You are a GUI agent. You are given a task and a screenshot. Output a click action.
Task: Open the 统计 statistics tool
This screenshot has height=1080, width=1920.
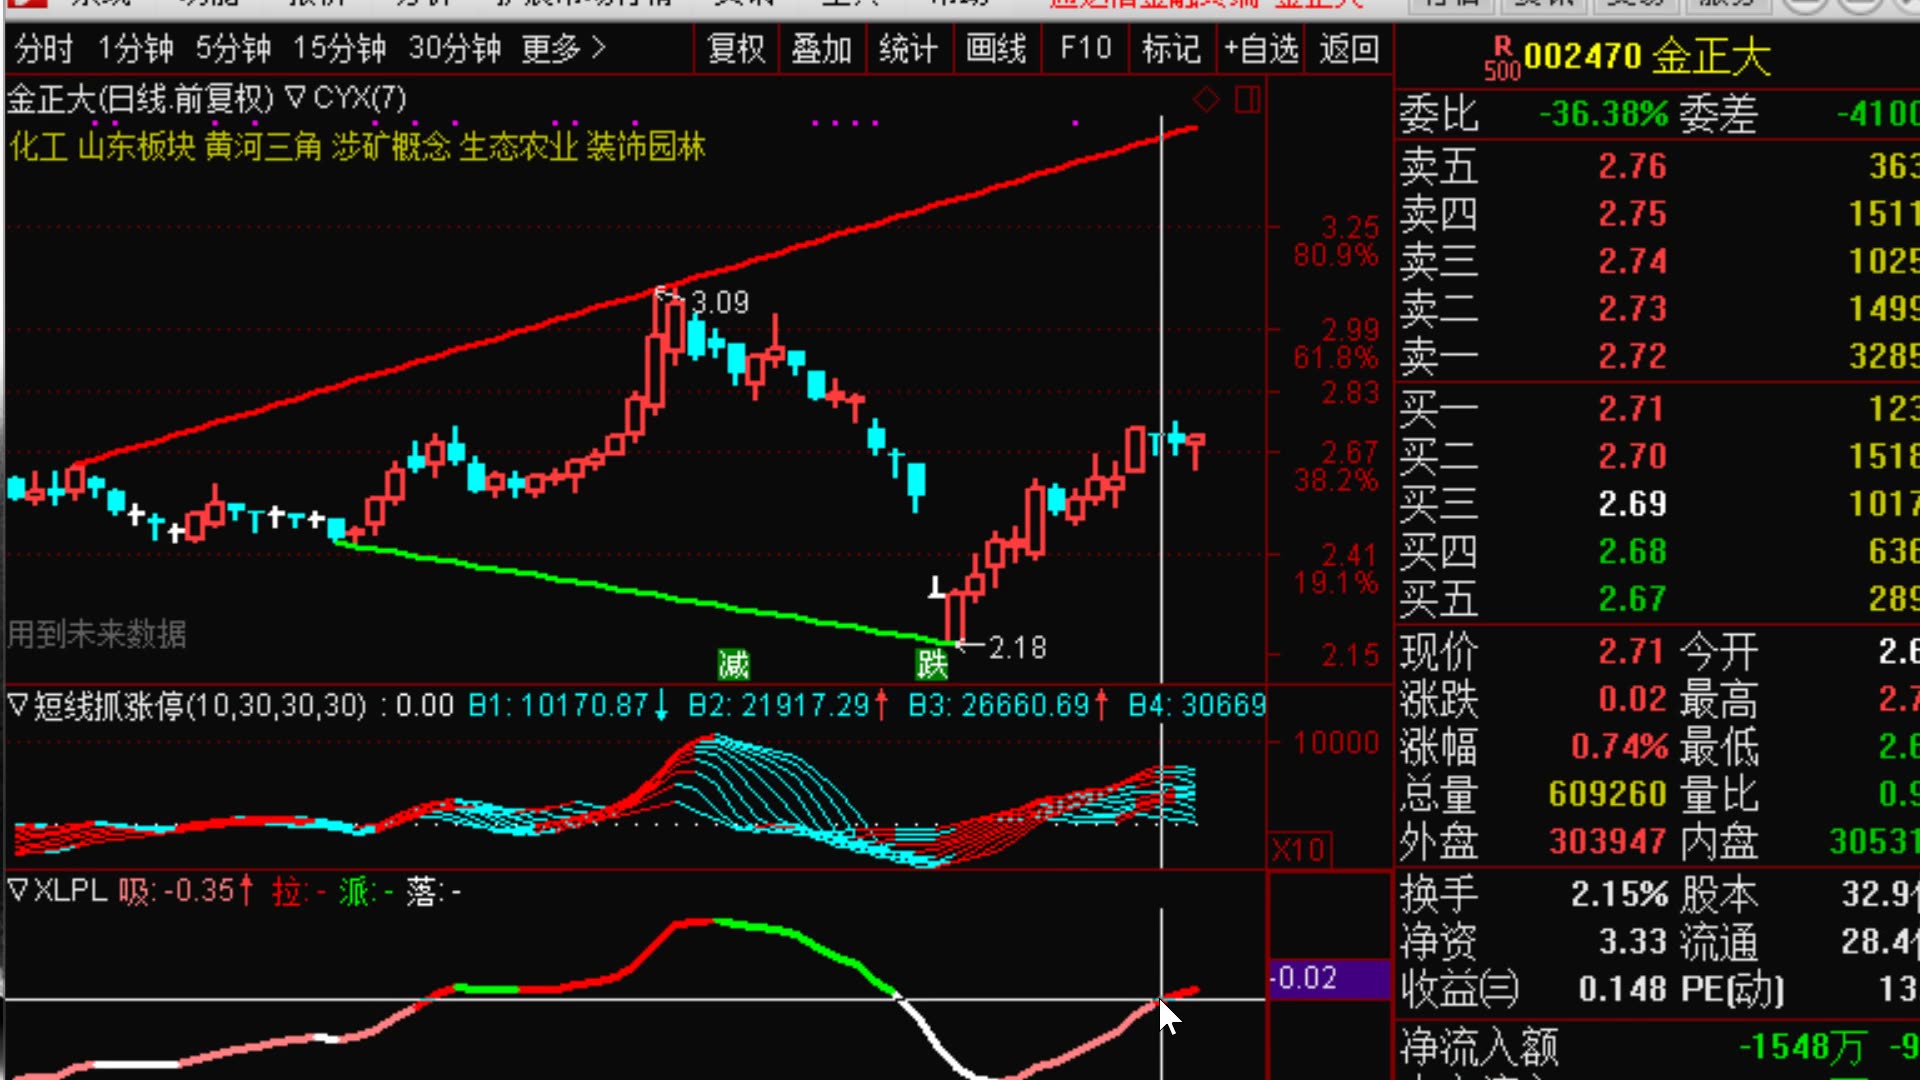click(x=908, y=48)
